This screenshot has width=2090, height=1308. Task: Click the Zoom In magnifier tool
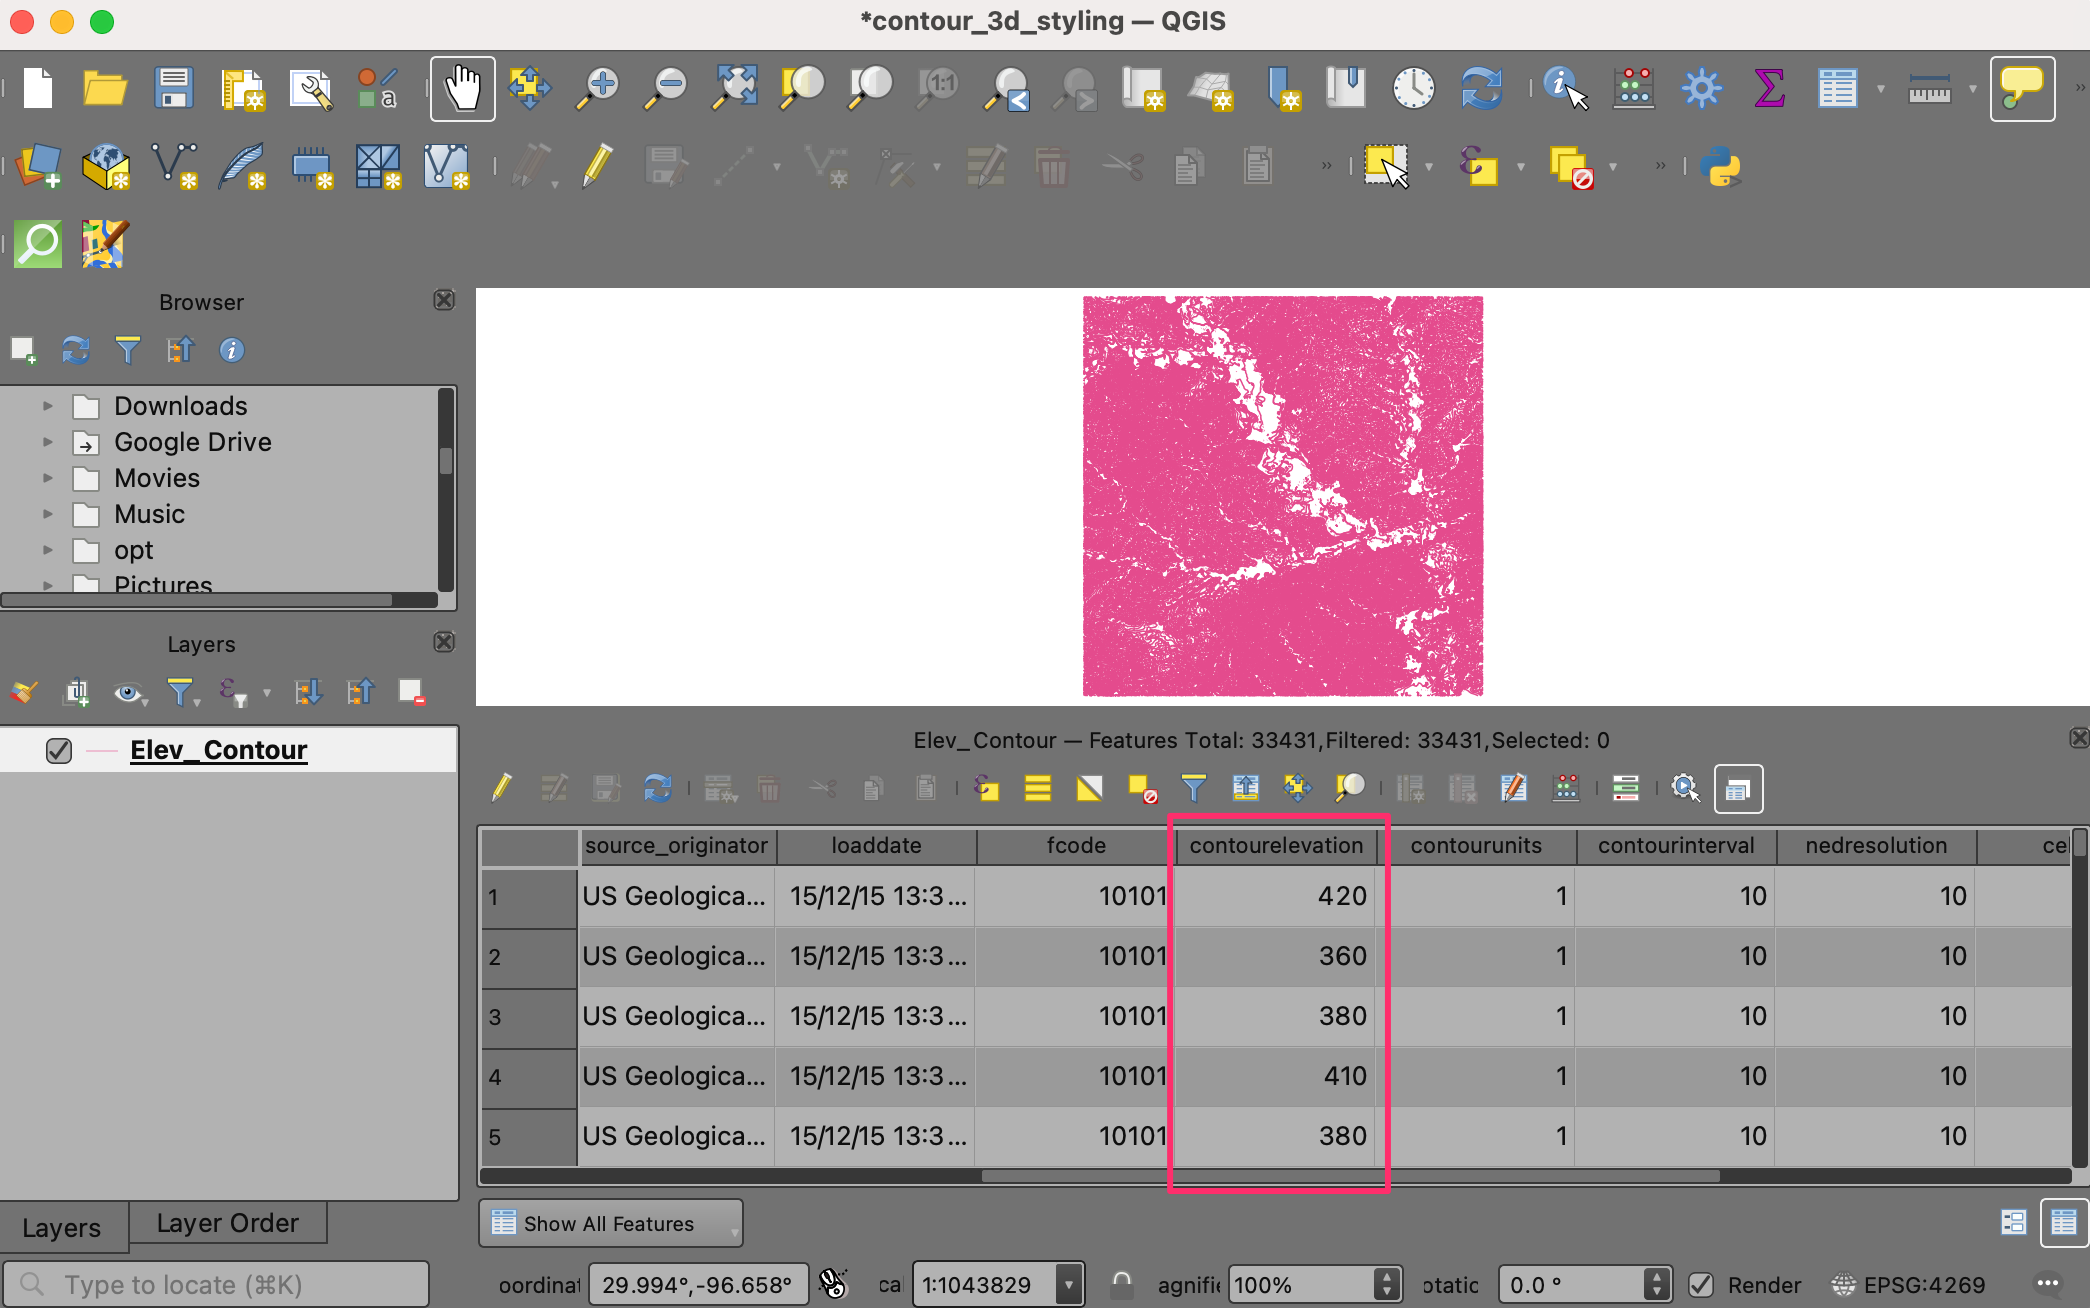click(x=598, y=89)
